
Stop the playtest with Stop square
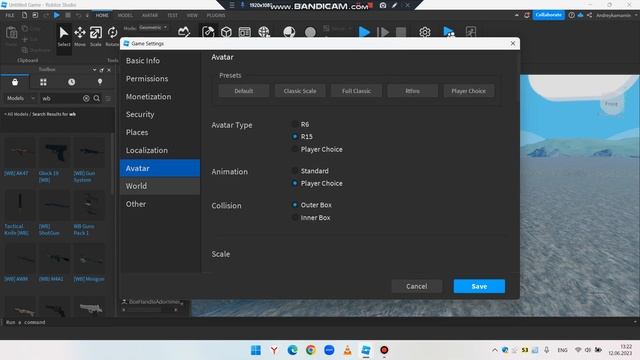(401, 32)
